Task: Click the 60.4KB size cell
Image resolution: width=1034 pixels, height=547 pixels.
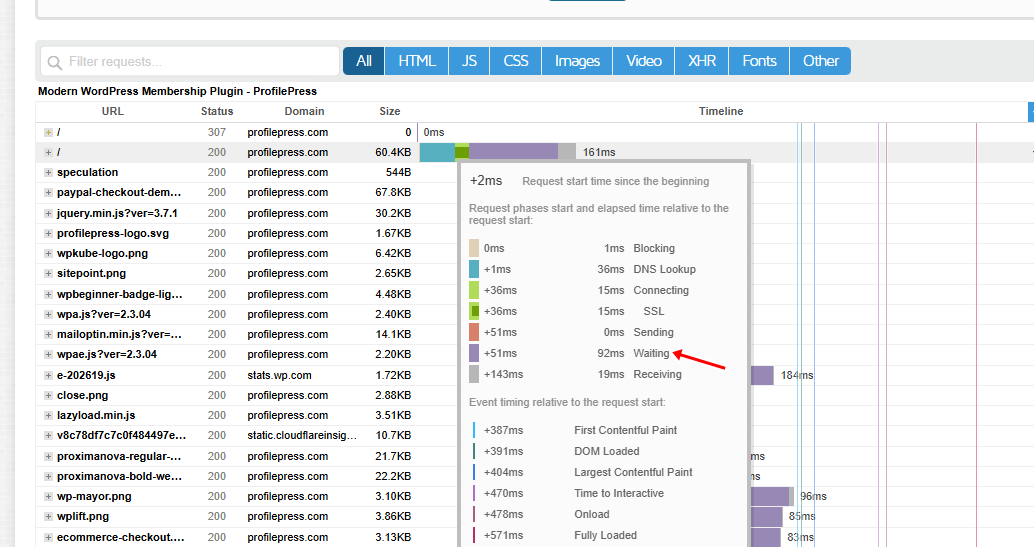Action: [393, 152]
